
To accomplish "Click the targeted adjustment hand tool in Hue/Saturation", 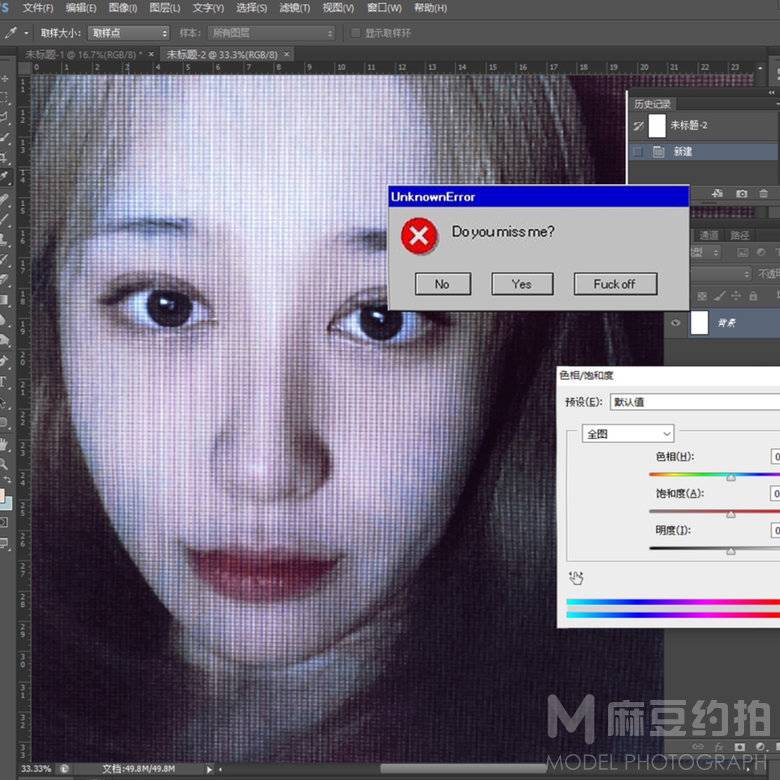I will coord(576,578).
